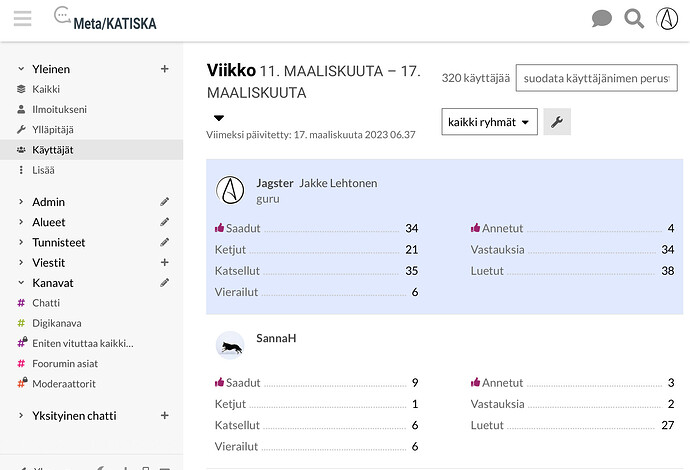The height and width of the screenshot is (470, 690).
Task: Open the chat bubble icon in header
Action: (x=602, y=19)
